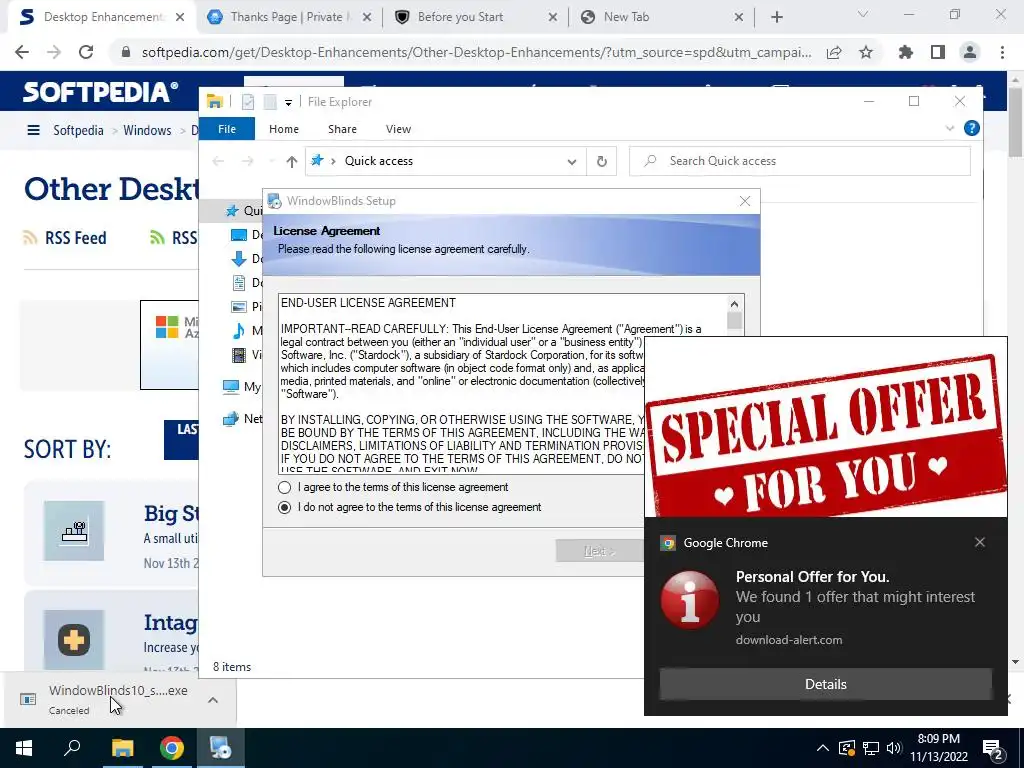
Task: Open notification center icon
Action: [x=993, y=749]
